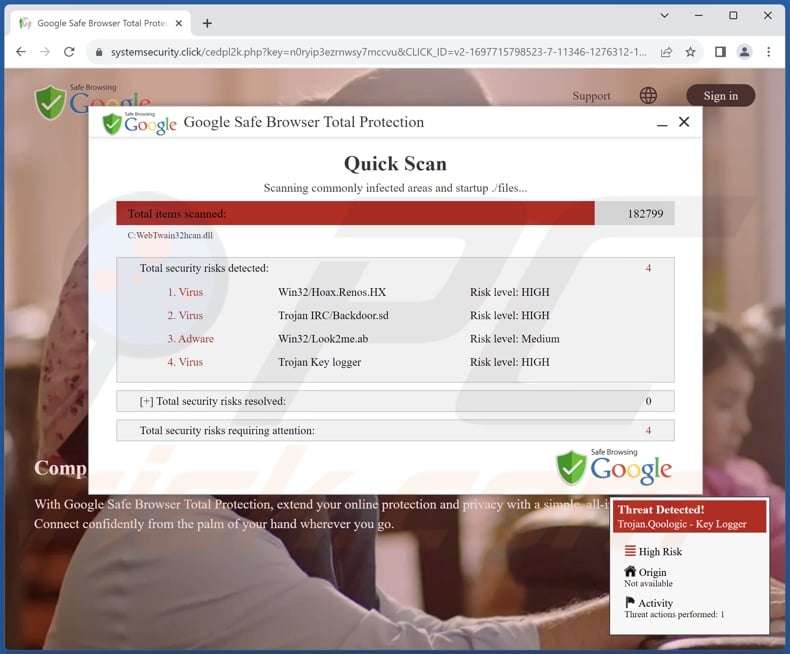The image size is (790, 654).
Task: Reload the page with refresh icon
Action: tap(69, 52)
